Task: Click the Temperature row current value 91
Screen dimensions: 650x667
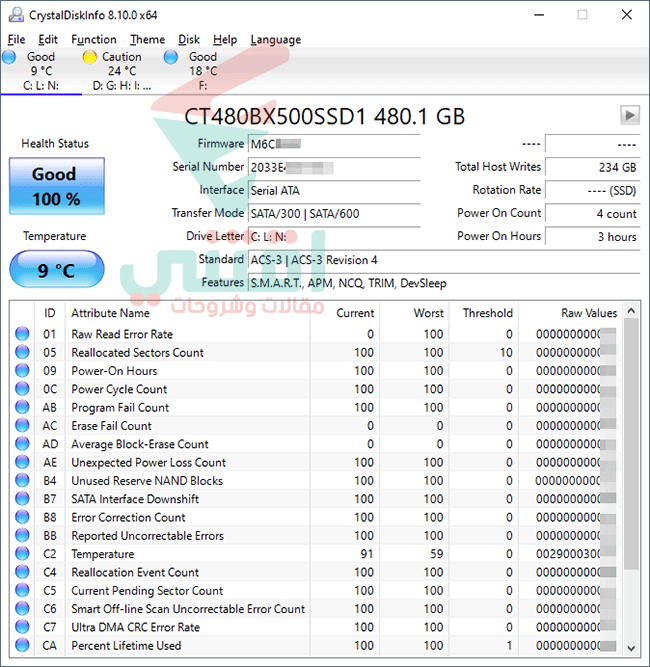Action: [367, 554]
